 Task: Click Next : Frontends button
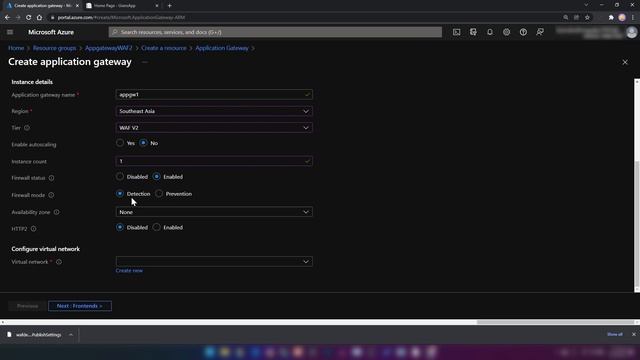tap(80, 306)
